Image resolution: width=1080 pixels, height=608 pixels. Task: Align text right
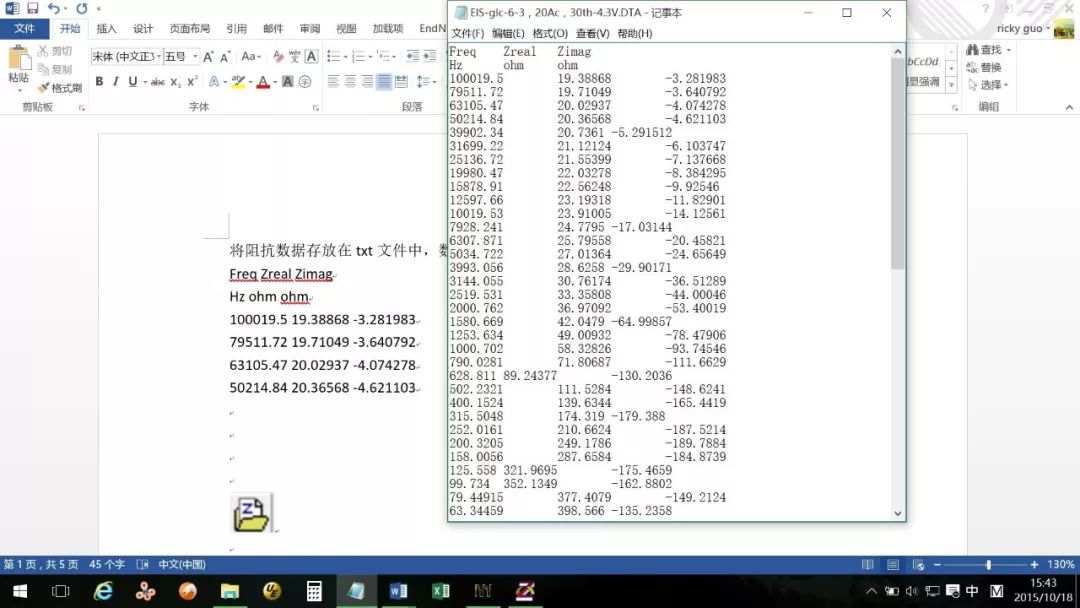(x=368, y=82)
